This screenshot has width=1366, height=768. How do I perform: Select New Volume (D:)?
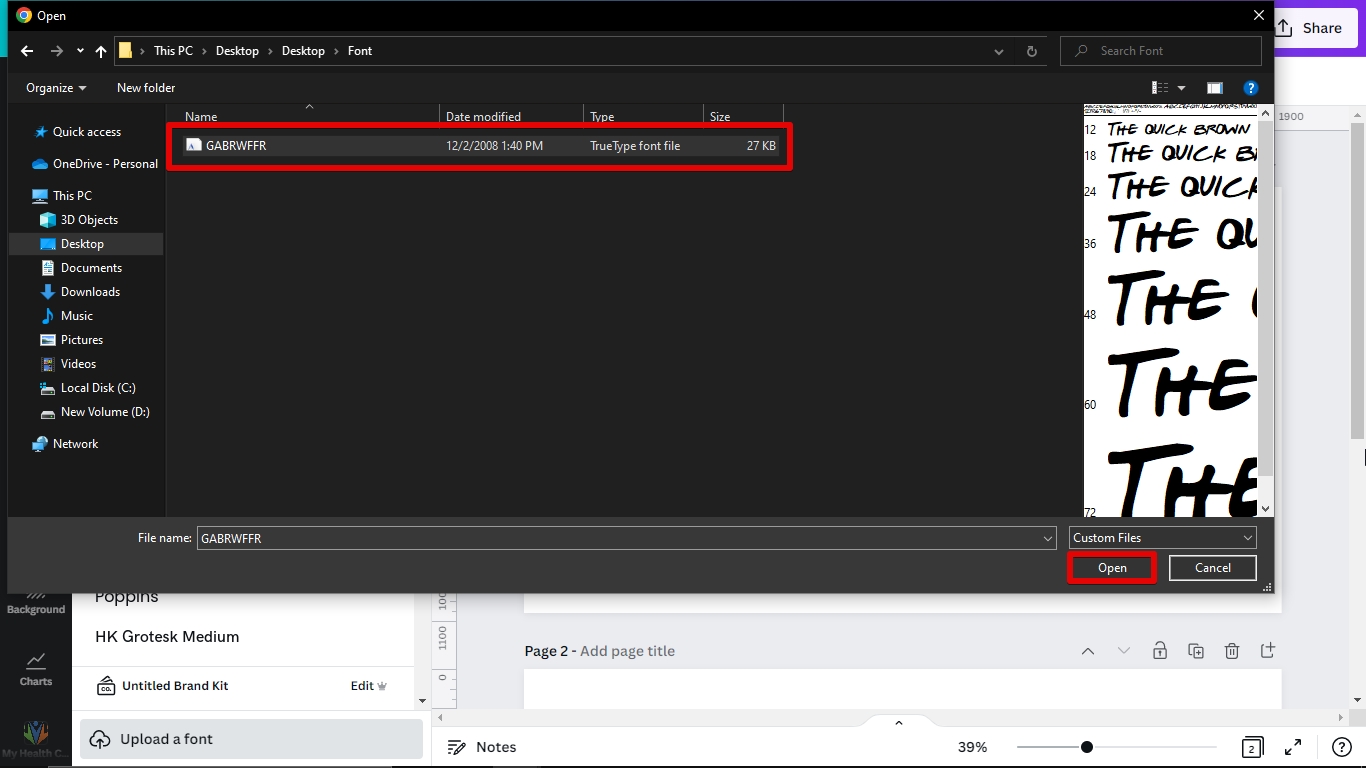coord(105,412)
